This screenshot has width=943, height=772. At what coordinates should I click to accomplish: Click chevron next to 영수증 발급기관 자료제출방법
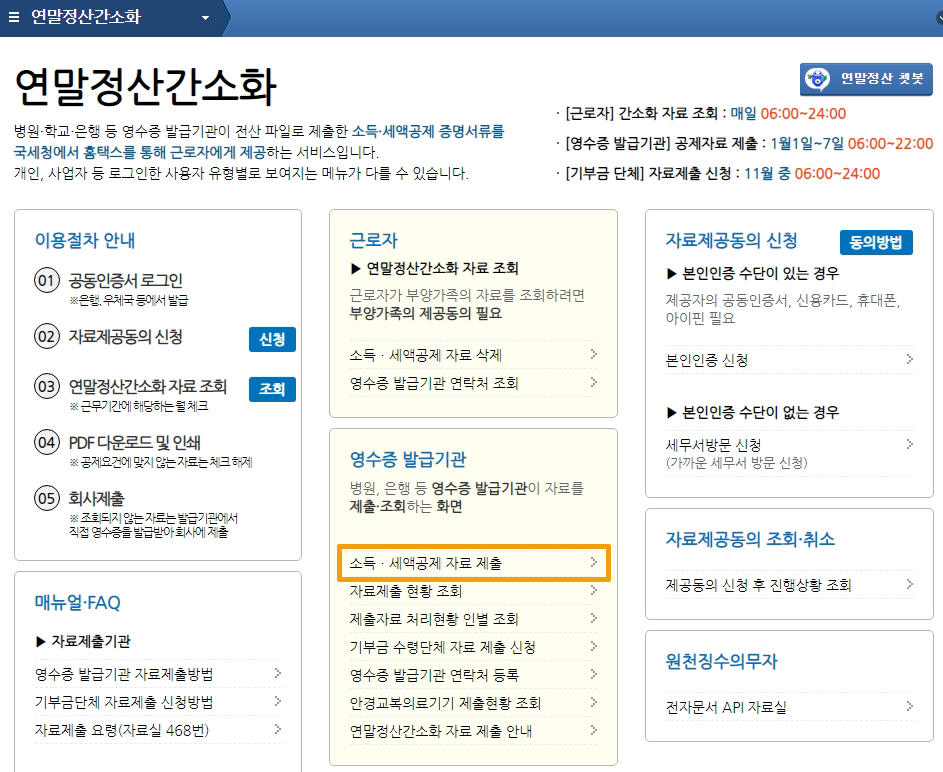pos(277,673)
